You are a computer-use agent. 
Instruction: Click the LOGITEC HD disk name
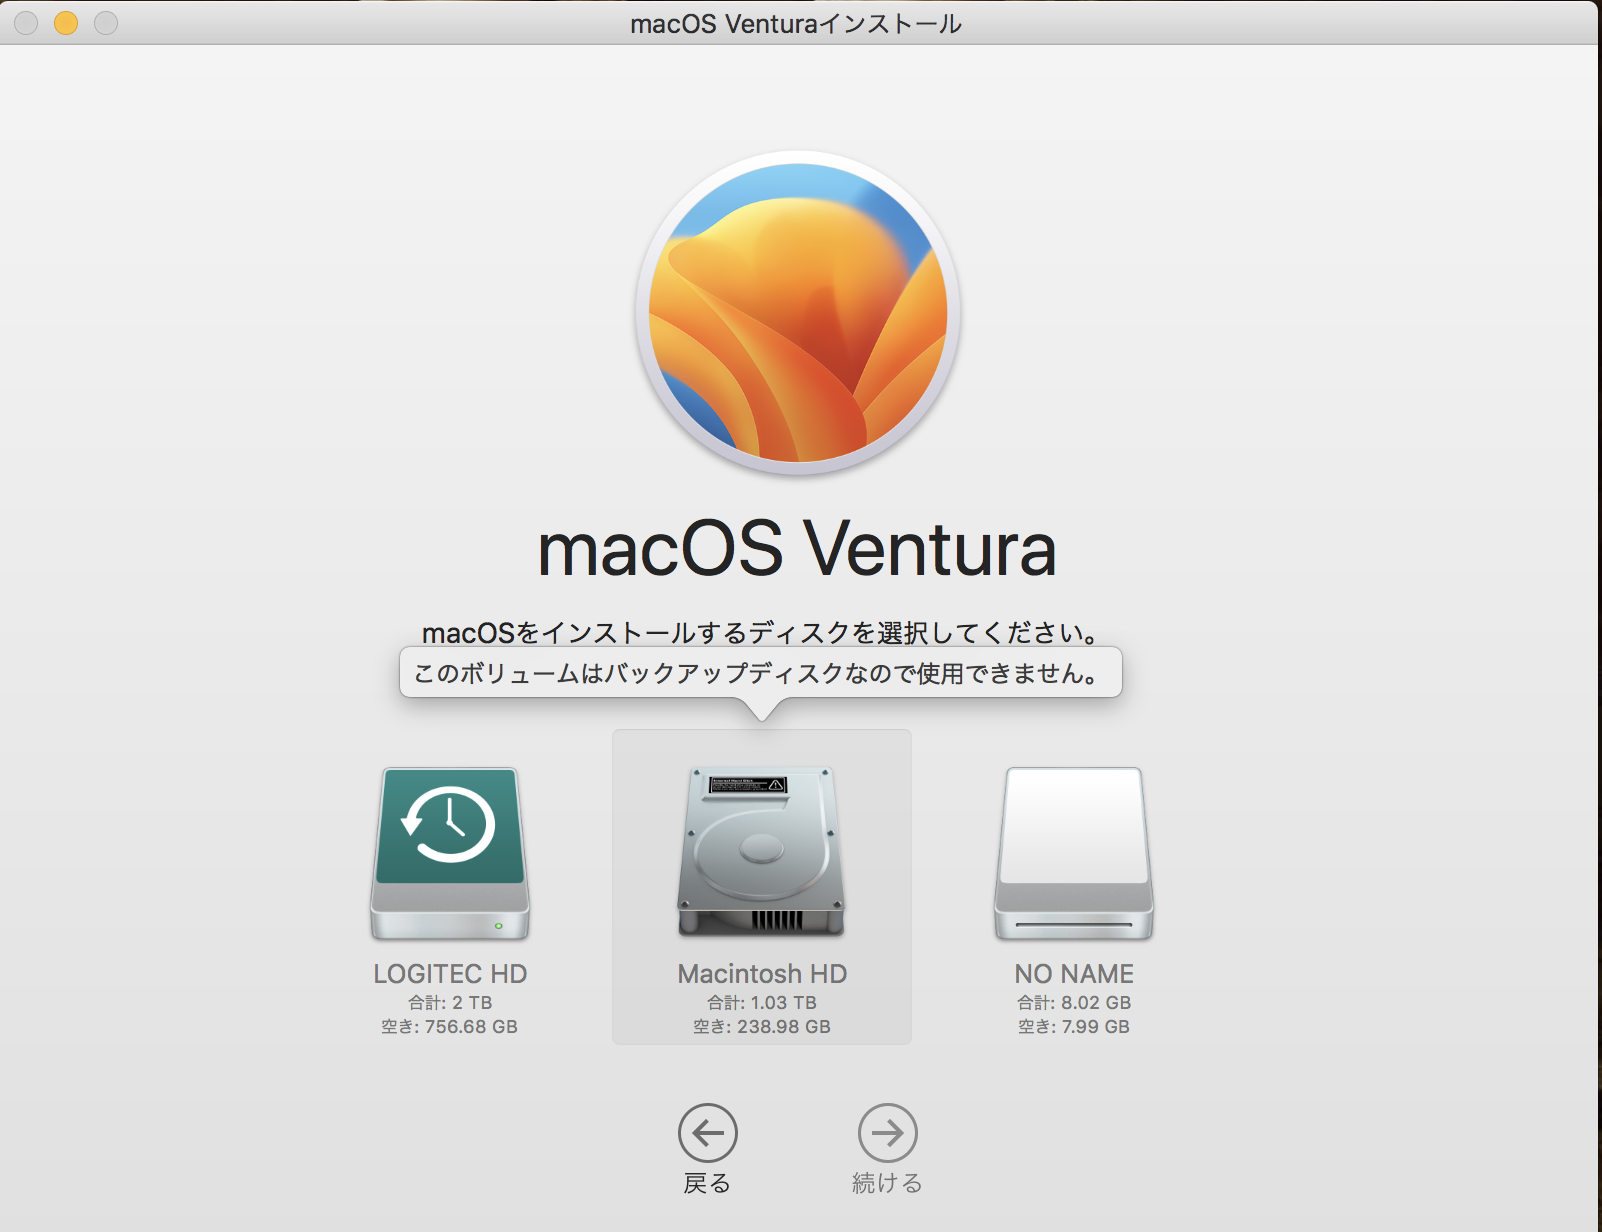point(450,974)
